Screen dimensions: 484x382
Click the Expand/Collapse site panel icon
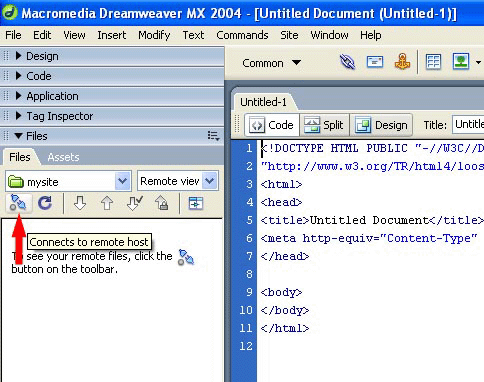(x=196, y=203)
